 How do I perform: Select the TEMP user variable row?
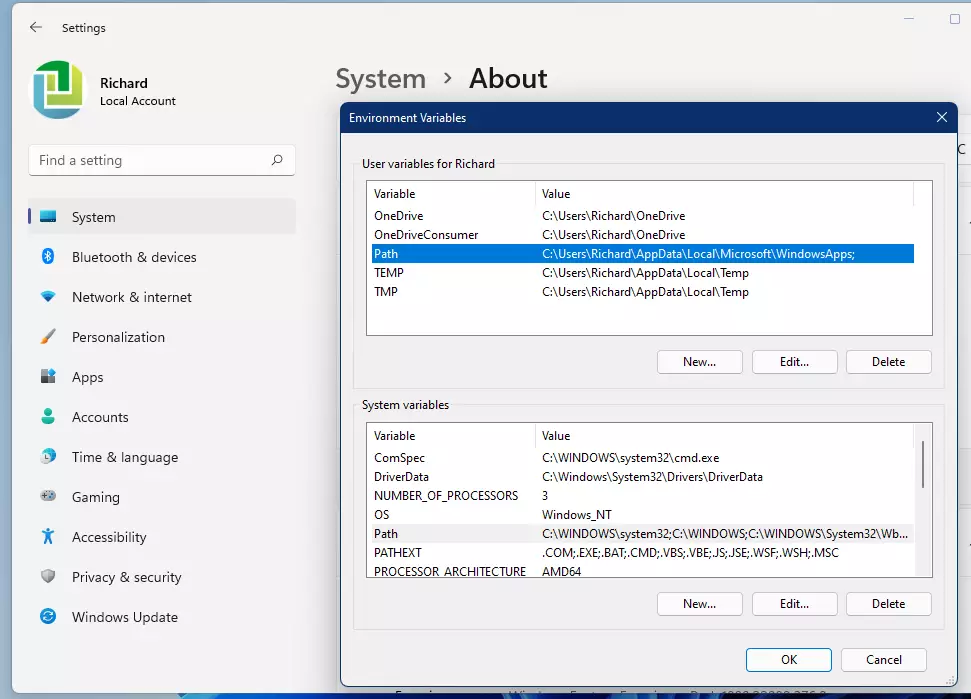pyautogui.click(x=643, y=273)
